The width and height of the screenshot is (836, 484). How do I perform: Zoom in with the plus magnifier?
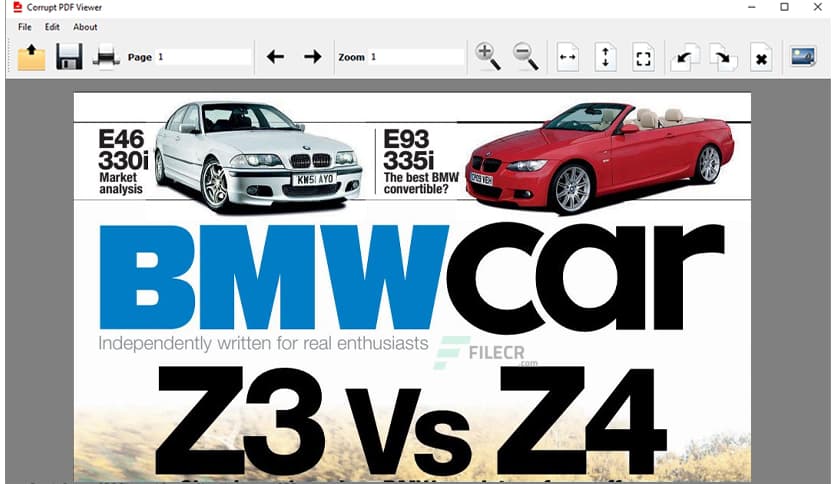pos(488,57)
